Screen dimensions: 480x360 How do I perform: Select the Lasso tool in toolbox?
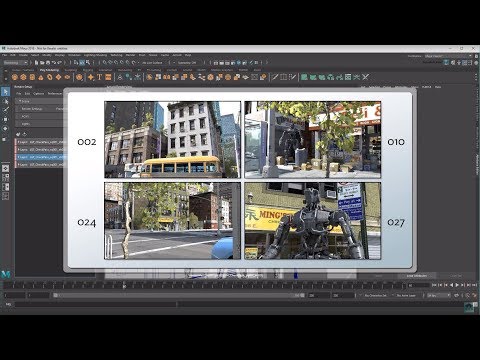coord(6,101)
